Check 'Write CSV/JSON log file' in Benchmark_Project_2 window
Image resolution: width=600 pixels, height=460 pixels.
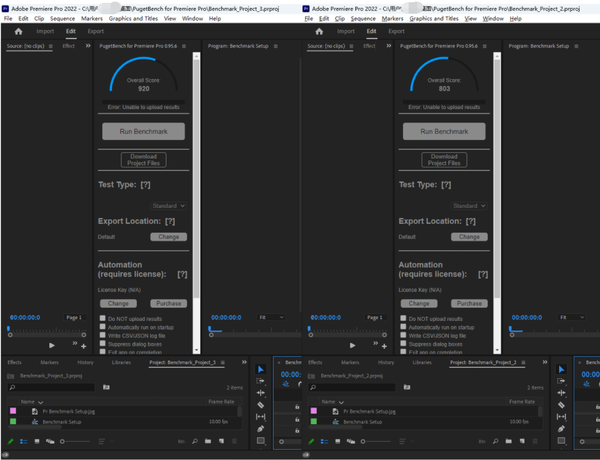click(x=403, y=335)
